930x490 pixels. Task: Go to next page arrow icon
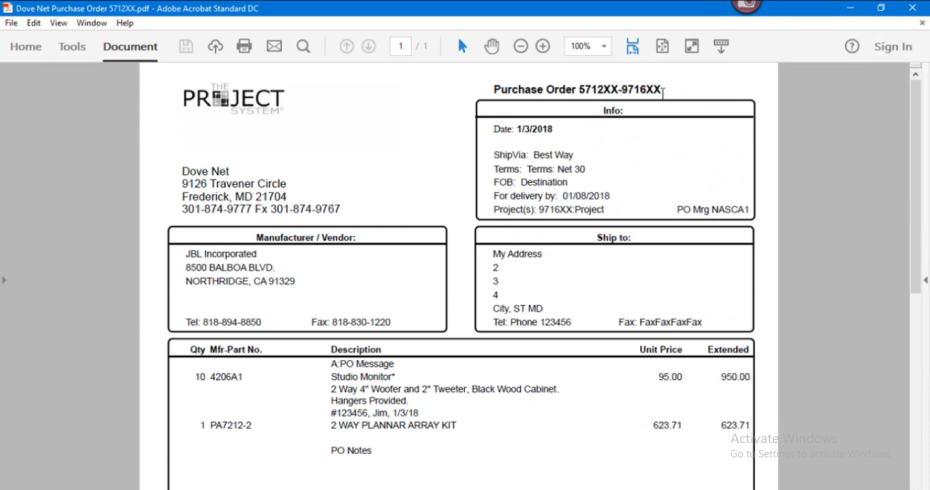[x=368, y=46]
